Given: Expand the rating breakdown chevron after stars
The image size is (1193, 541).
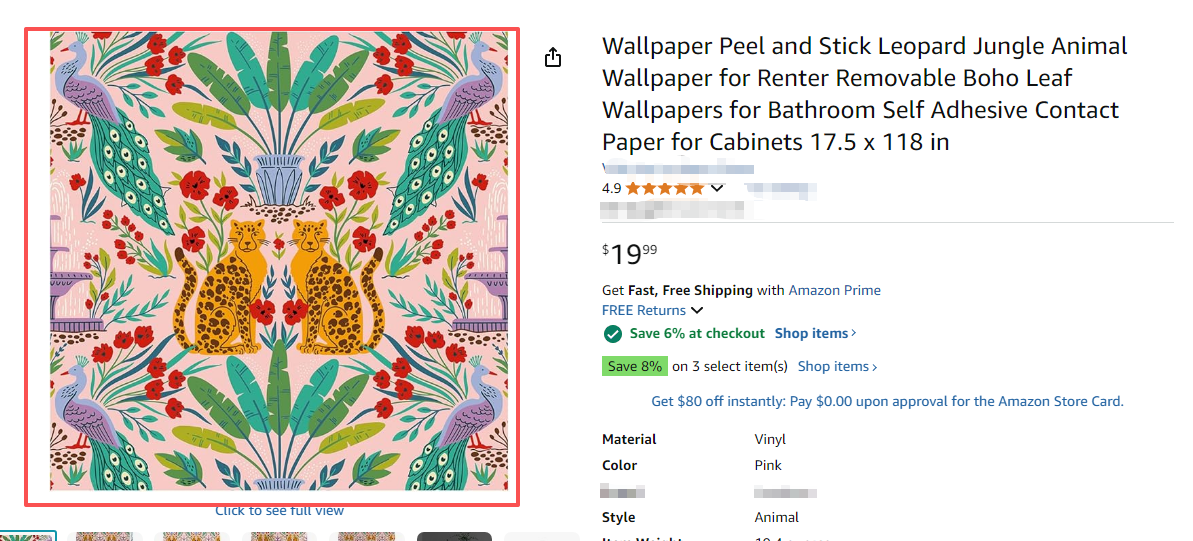Looking at the screenshot, I should tap(716, 188).
